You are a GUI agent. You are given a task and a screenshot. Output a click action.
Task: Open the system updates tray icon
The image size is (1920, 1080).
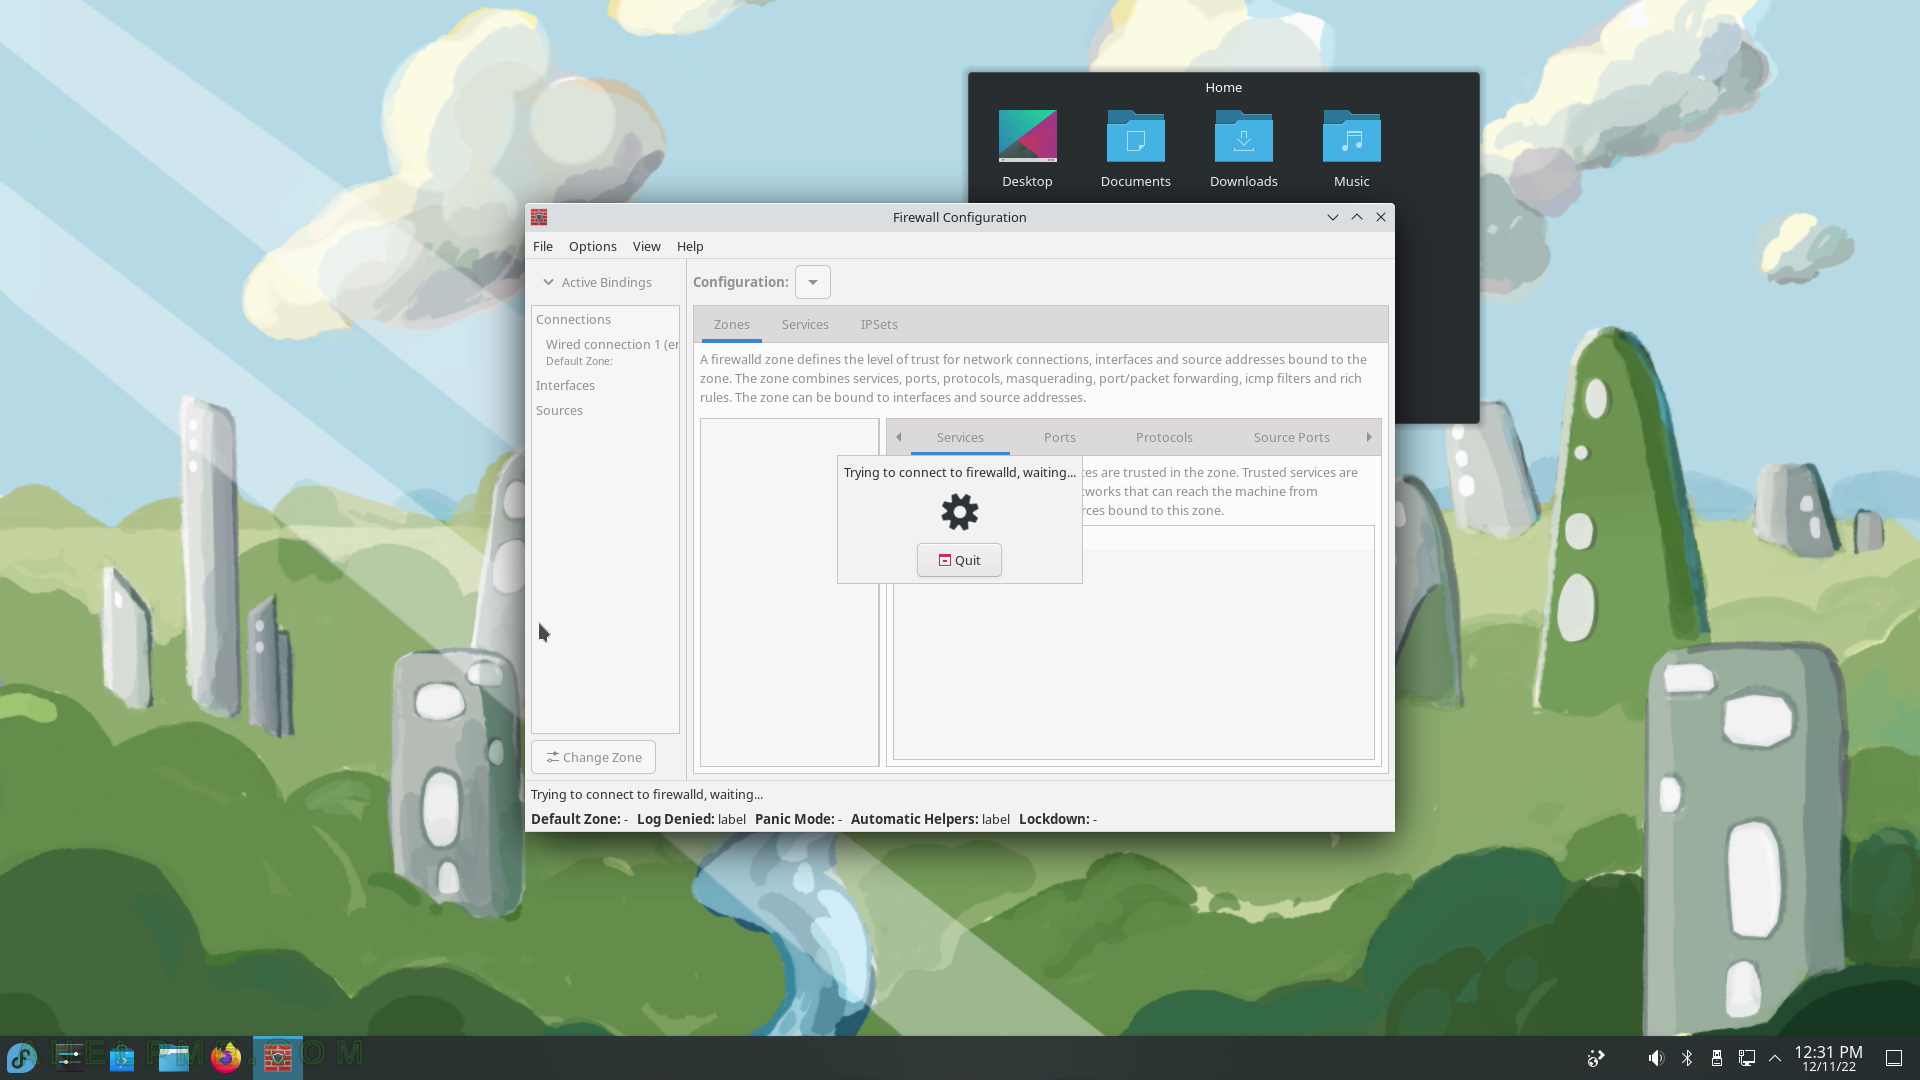(x=1596, y=1058)
